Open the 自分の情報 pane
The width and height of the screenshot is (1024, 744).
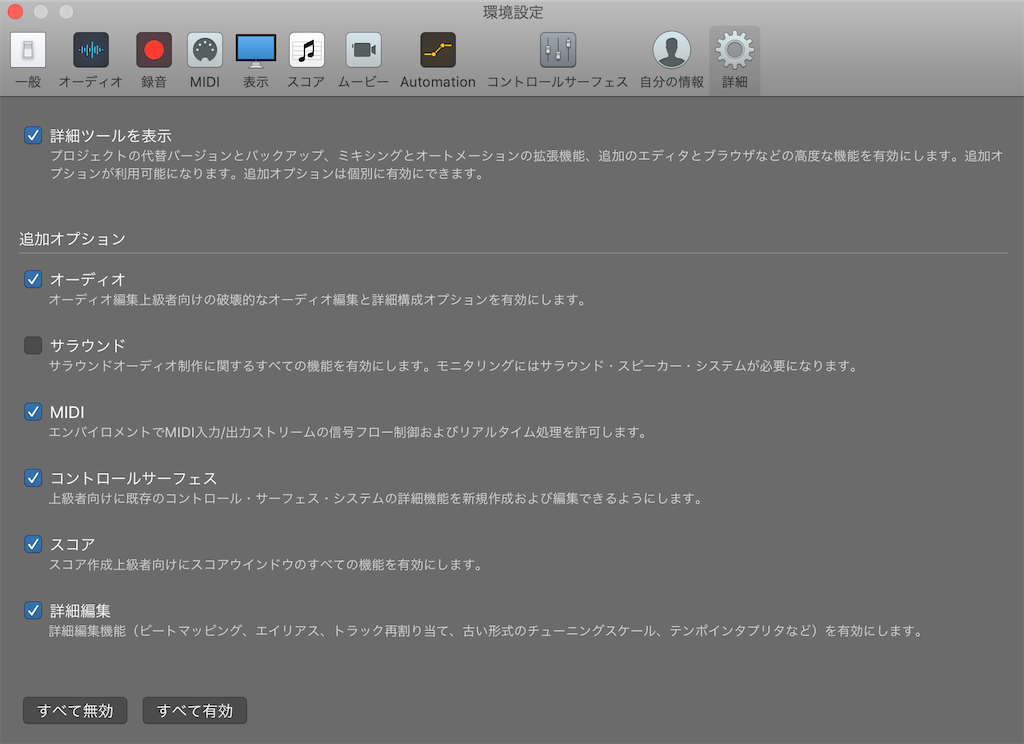pyautogui.click(x=669, y=58)
